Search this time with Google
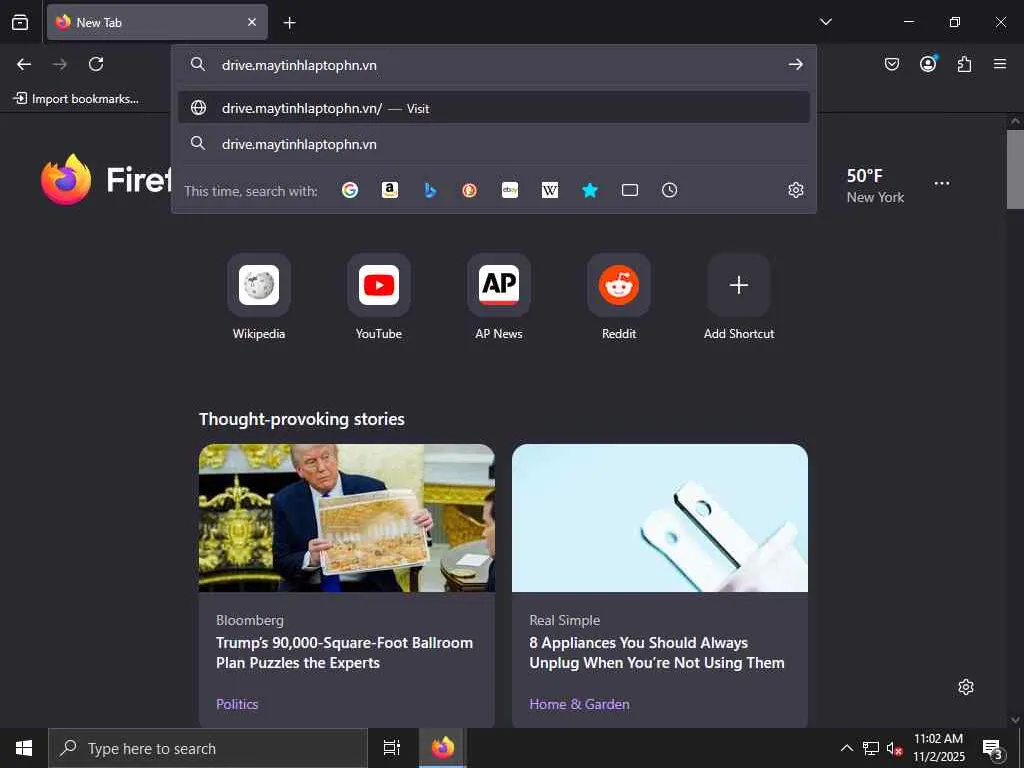Image resolution: width=1024 pixels, height=768 pixels. pos(350,190)
